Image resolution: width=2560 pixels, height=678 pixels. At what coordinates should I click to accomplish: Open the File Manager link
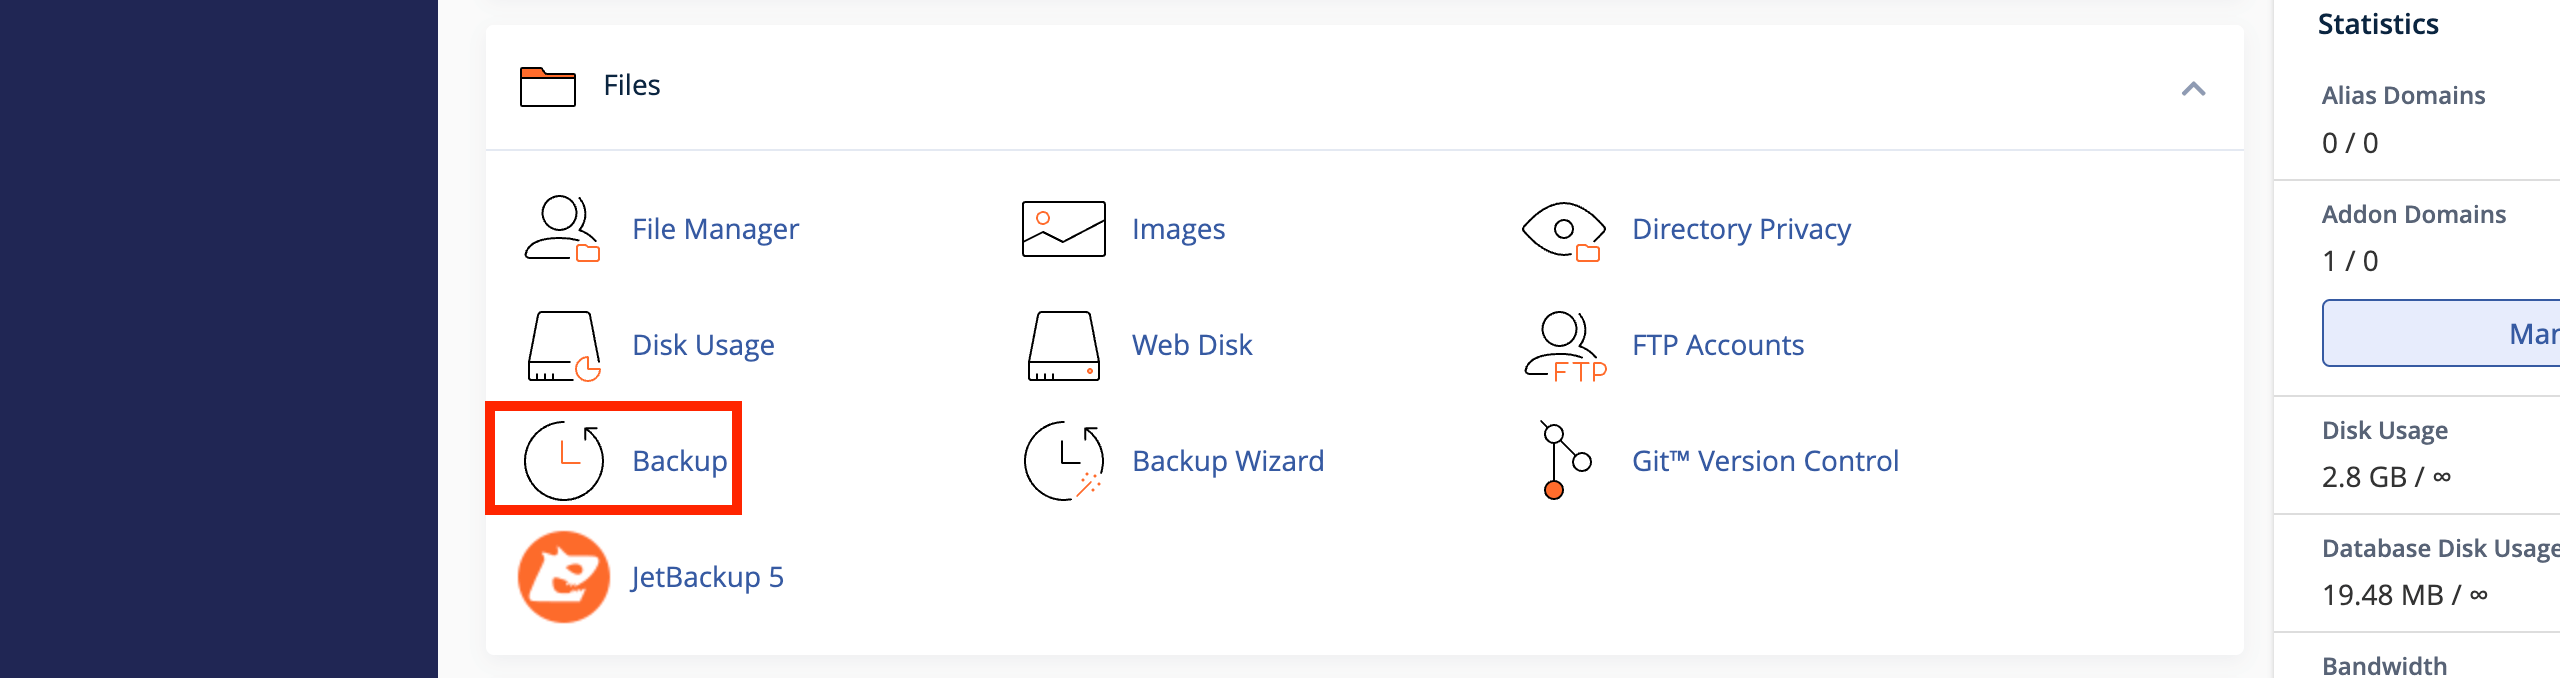pyautogui.click(x=714, y=229)
